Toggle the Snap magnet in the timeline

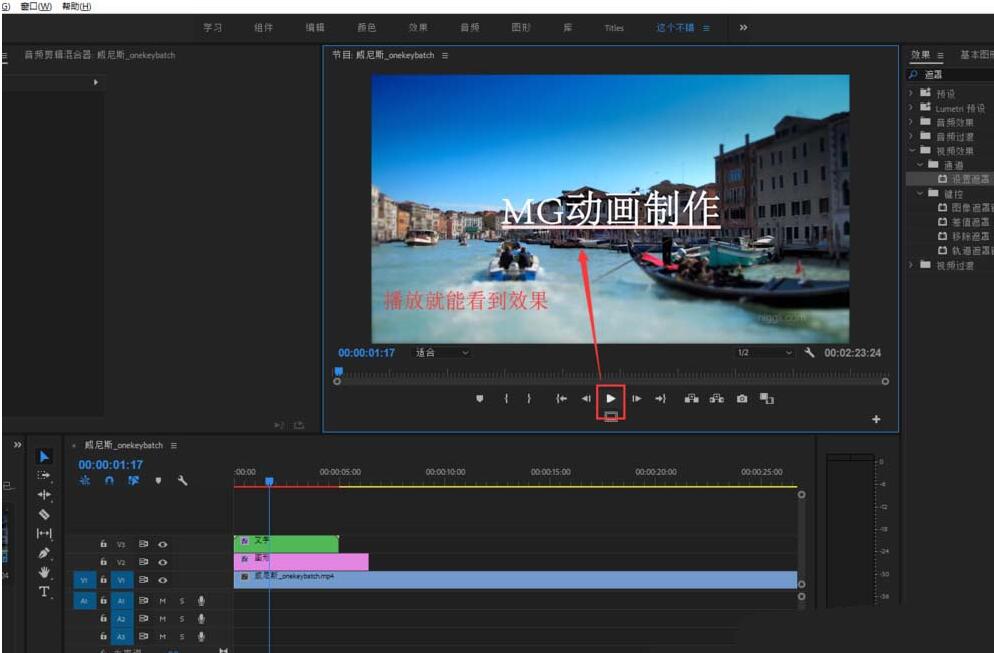pyautogui.click(x=109, y=481)
